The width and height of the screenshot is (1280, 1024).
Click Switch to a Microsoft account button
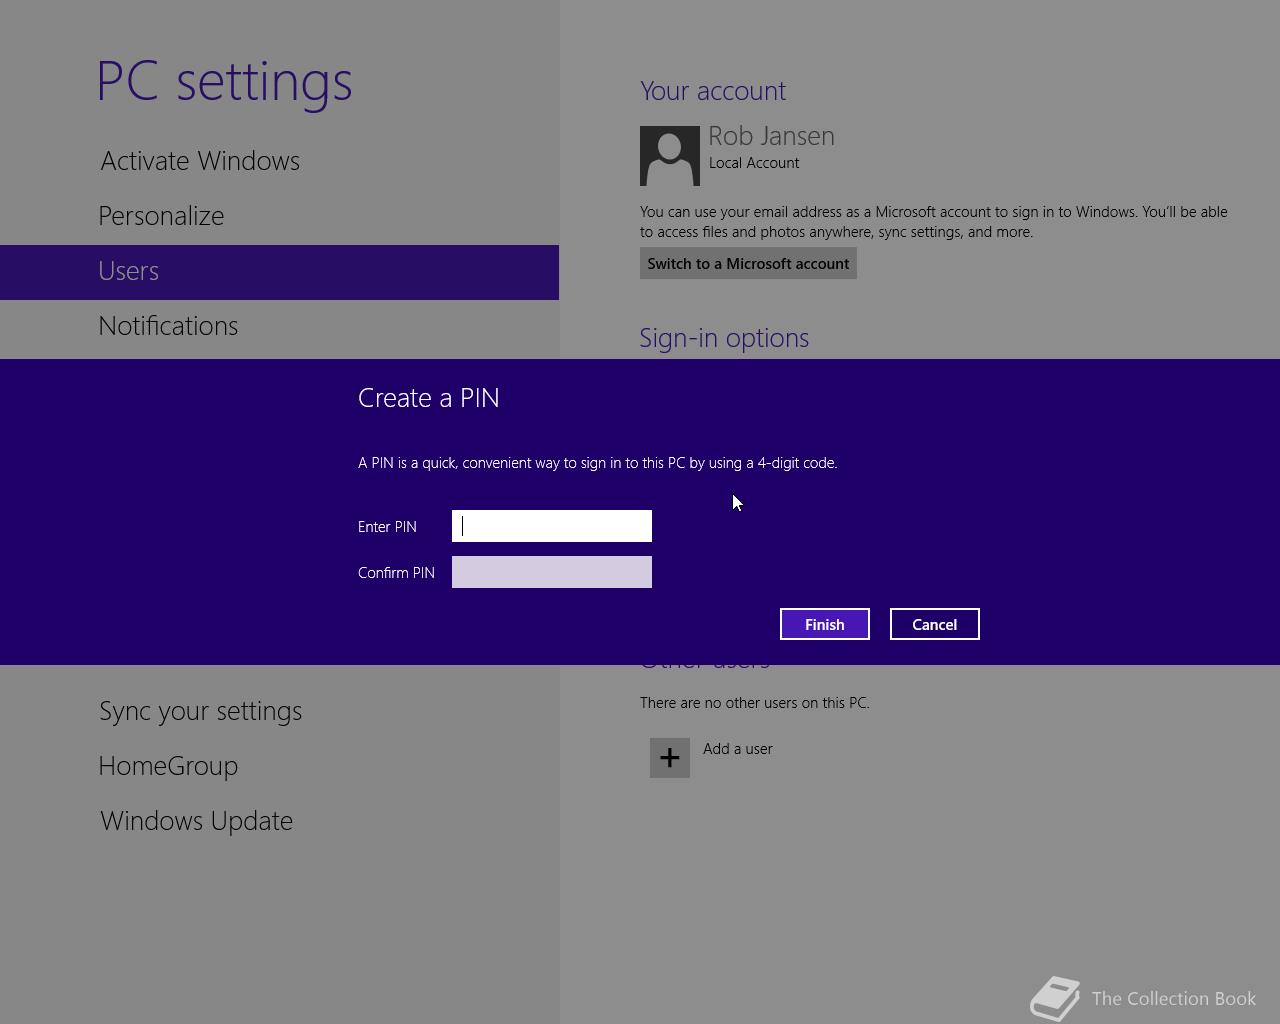point(748,263)
